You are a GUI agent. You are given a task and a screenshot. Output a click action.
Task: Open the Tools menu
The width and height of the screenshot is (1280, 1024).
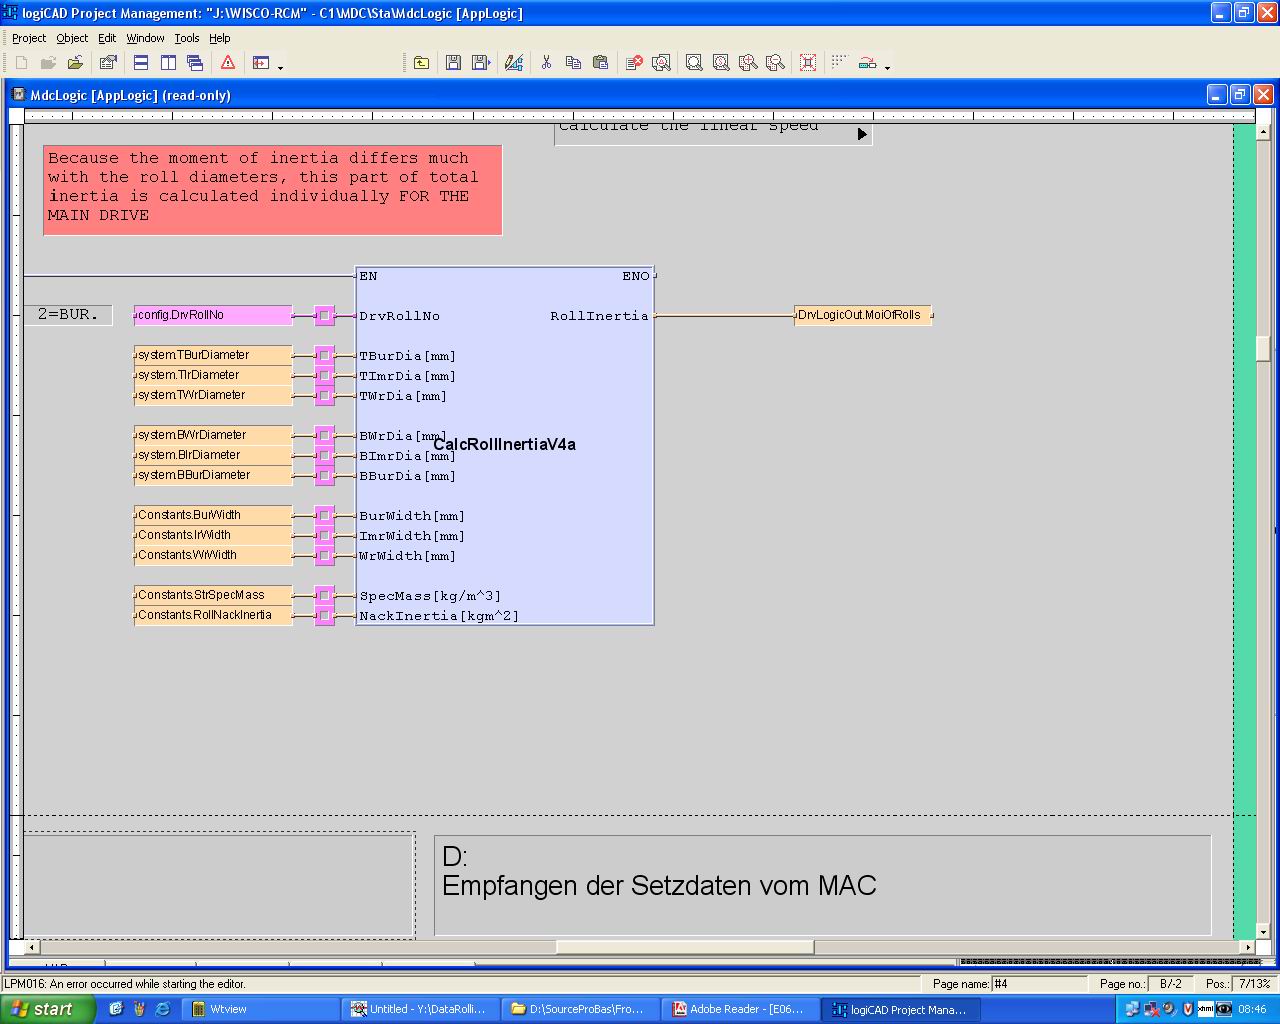[186, 38]
